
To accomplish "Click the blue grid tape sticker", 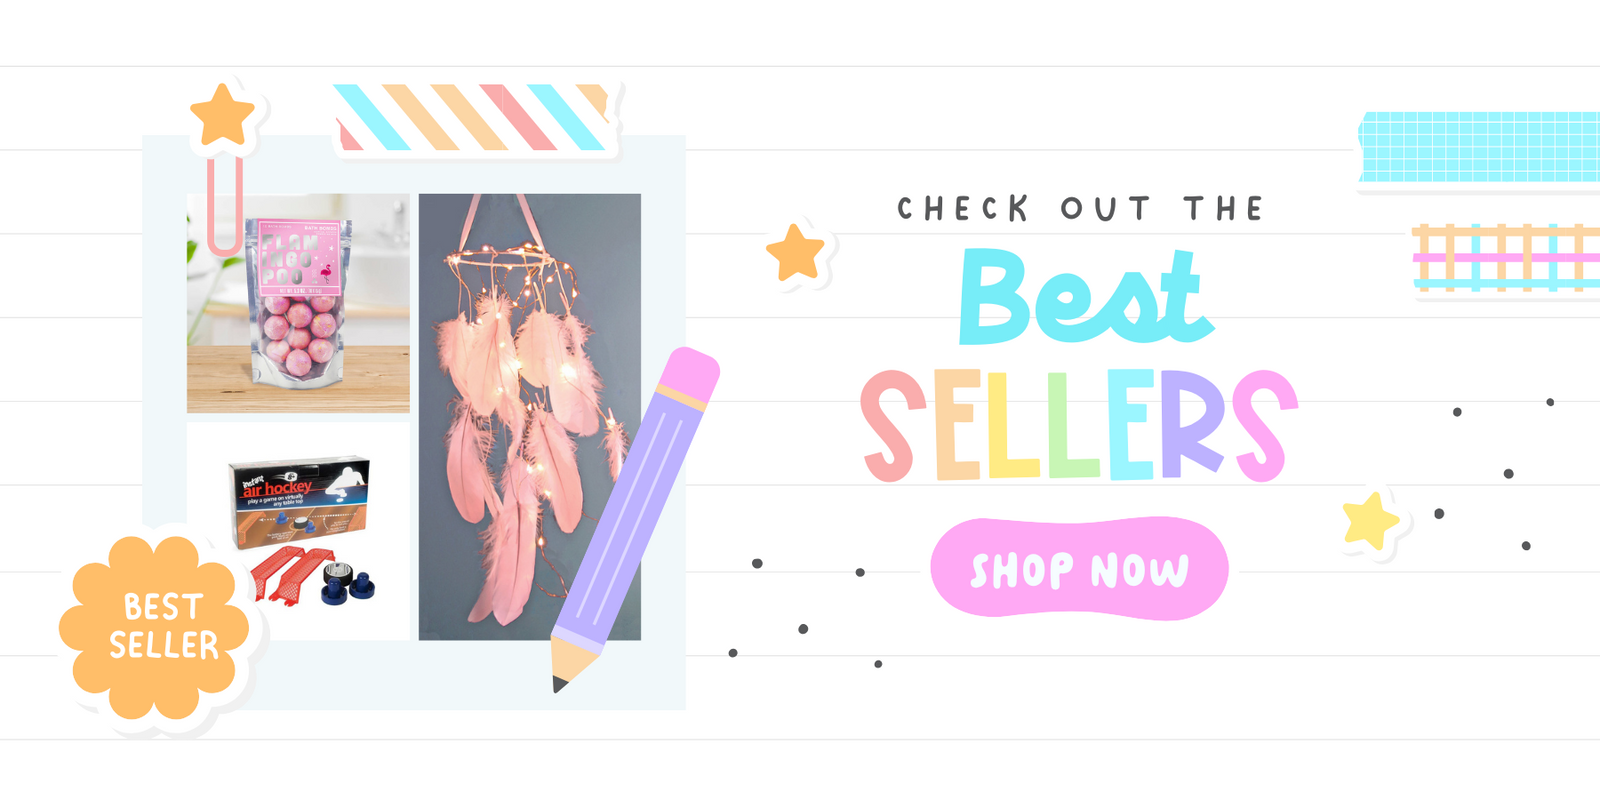I will [1479, 147].
